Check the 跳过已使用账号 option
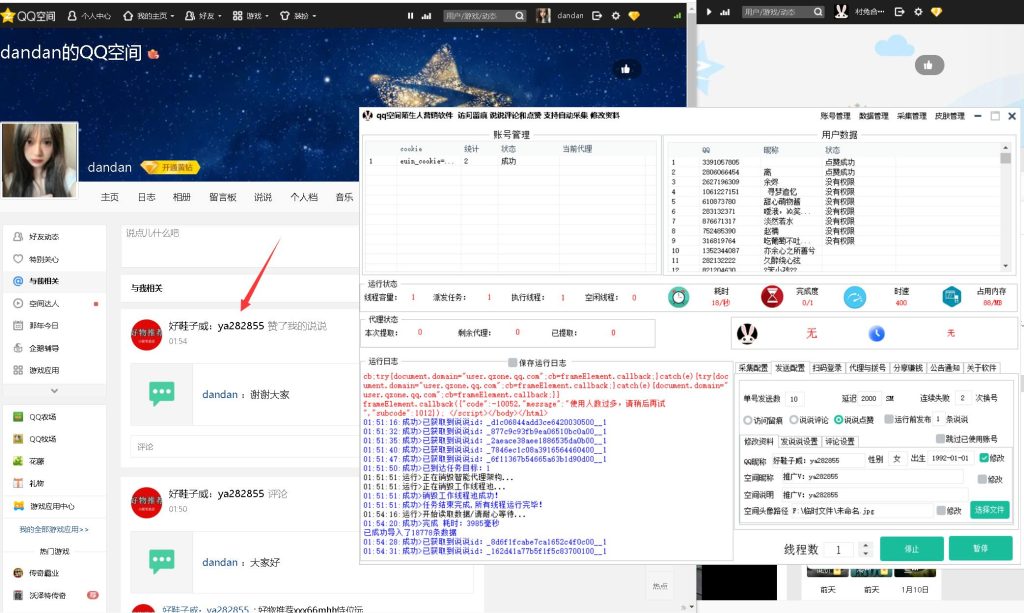Viewport: 1024px width, 613px height. (x=939, y=438)
